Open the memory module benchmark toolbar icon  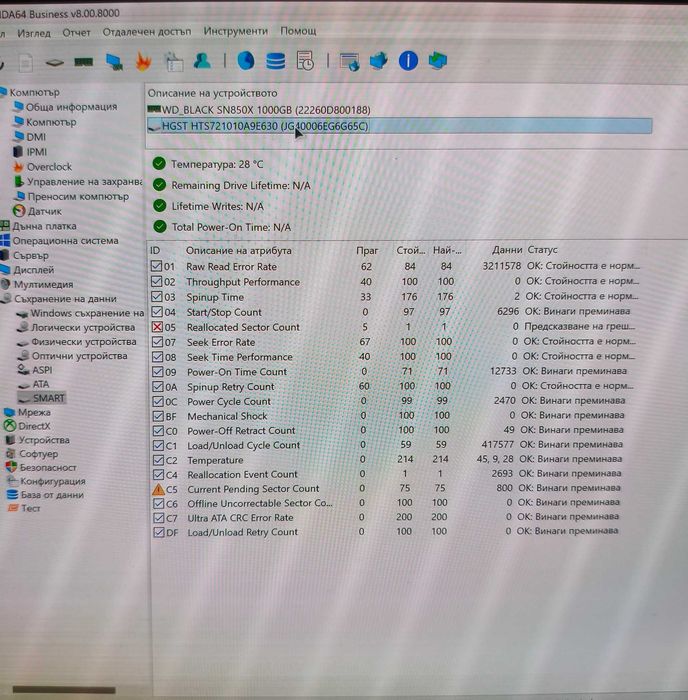click(84, 62)
